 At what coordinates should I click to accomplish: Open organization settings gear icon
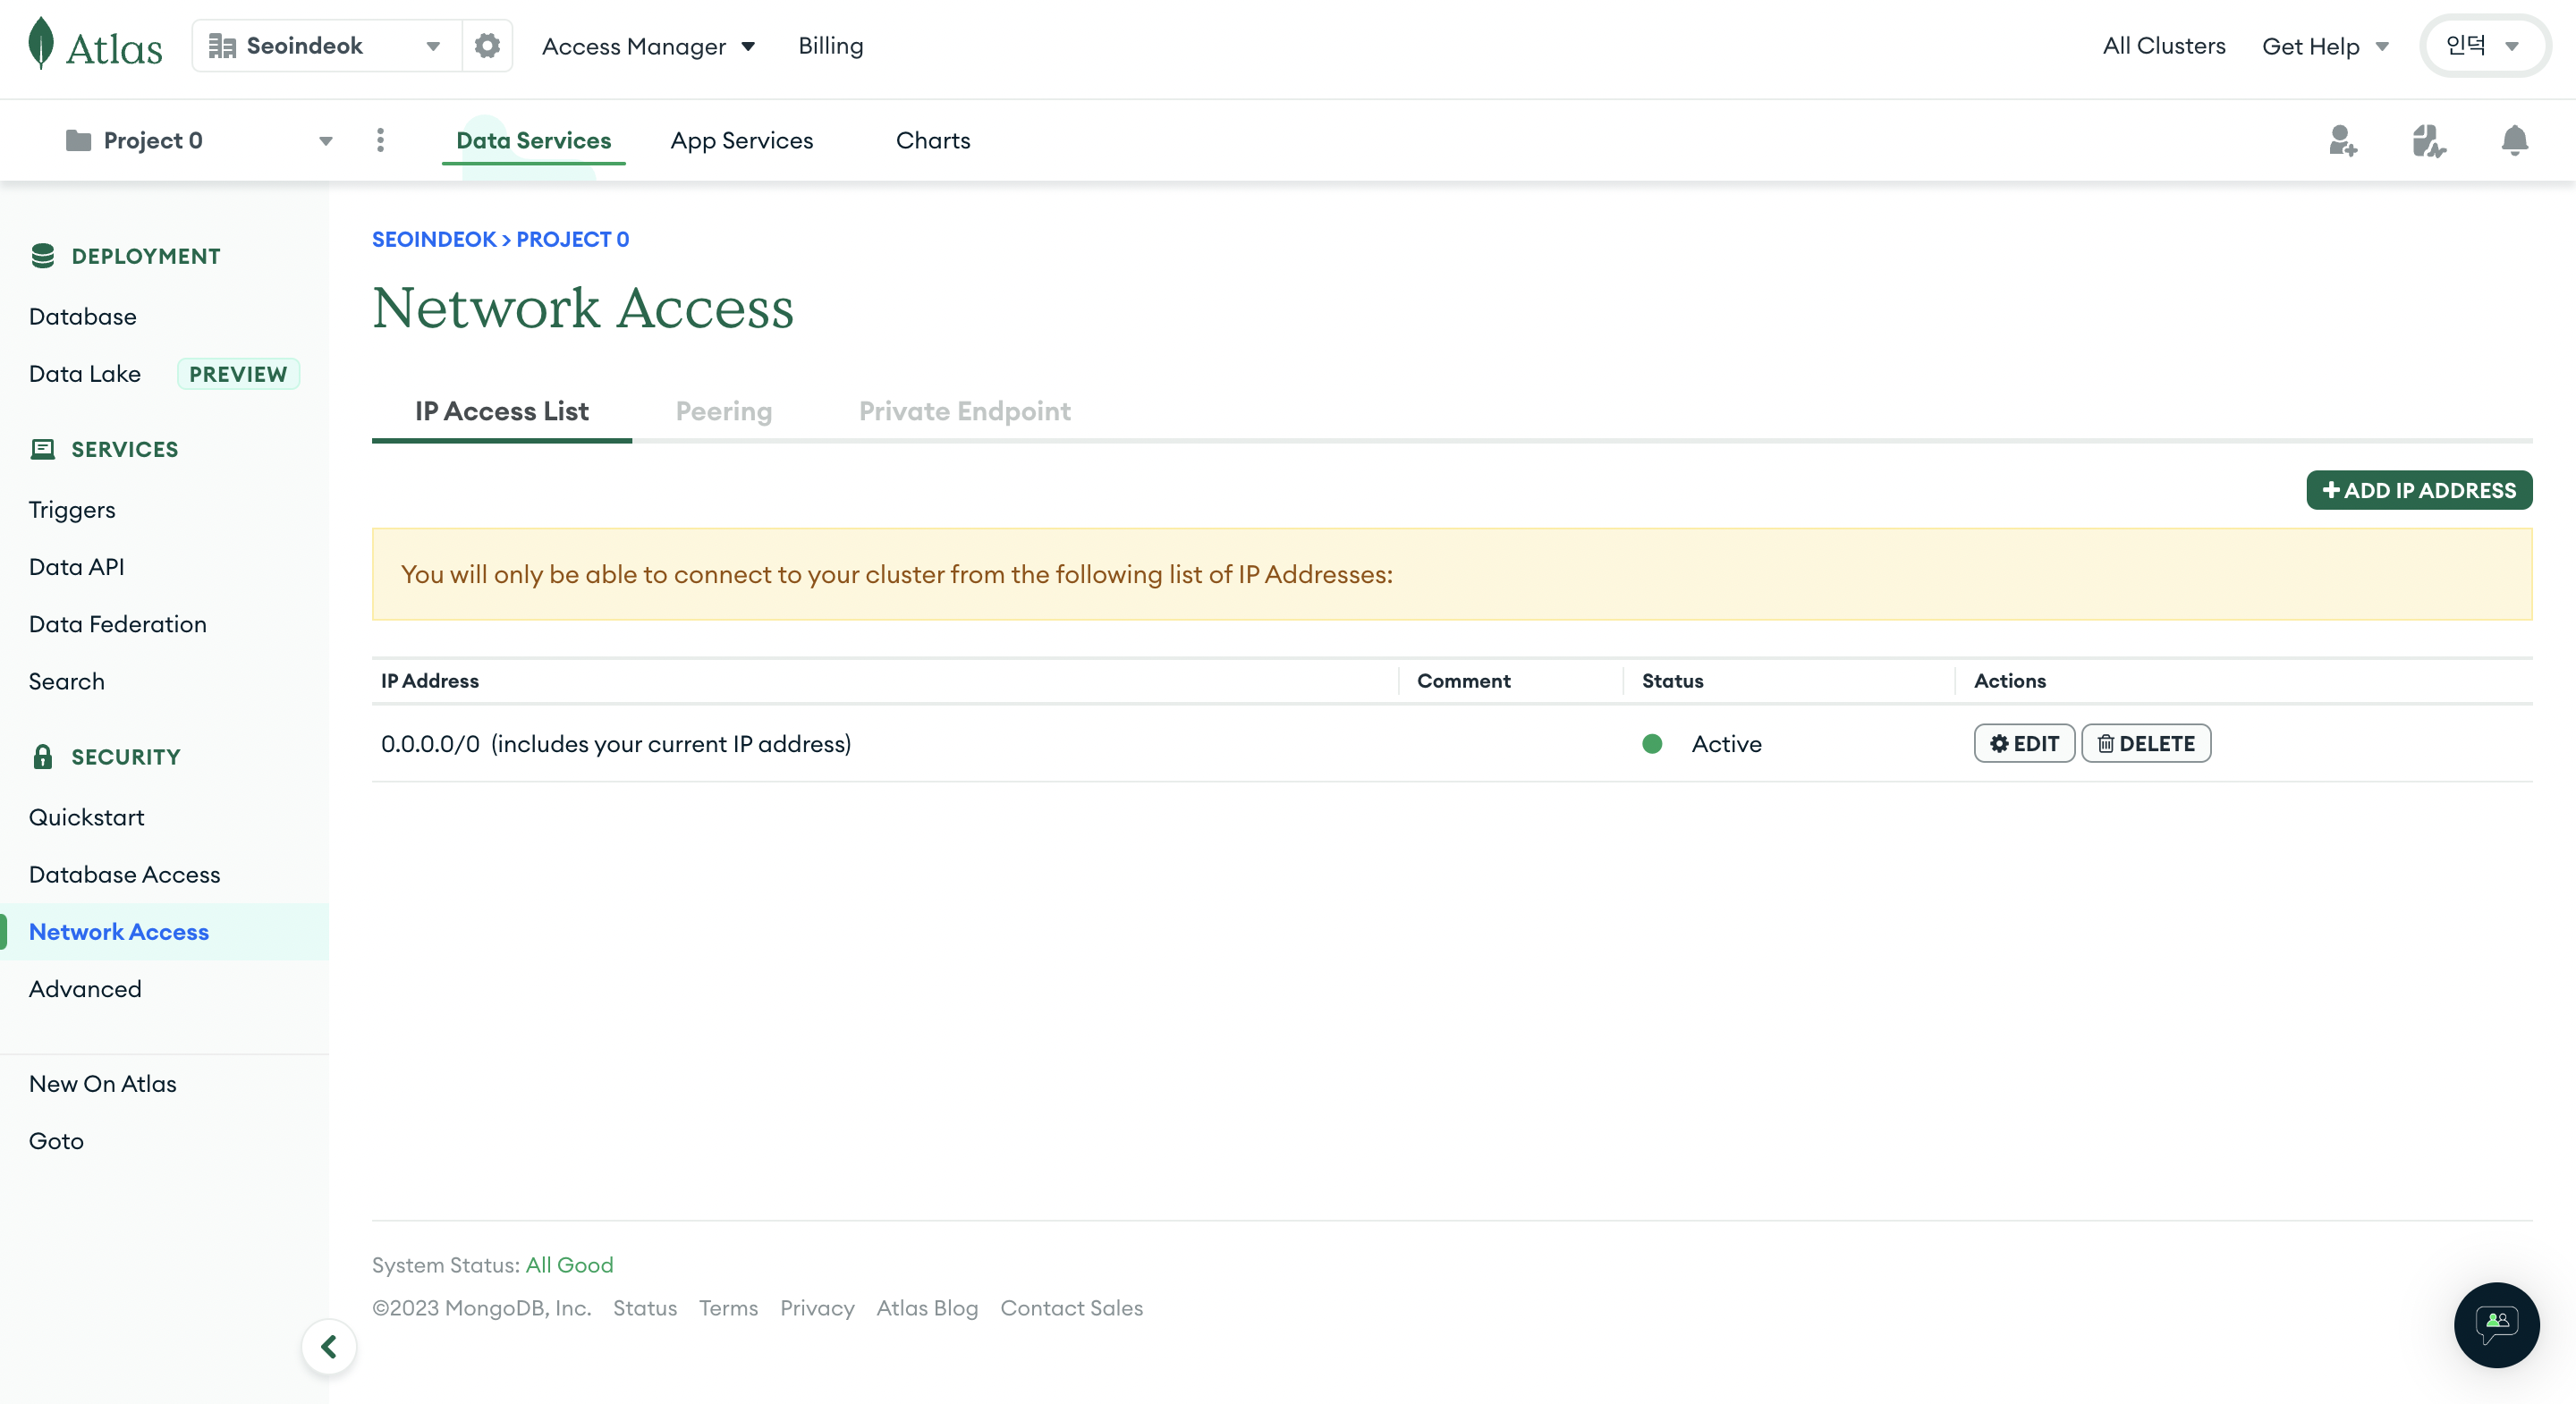coord(487,45)
